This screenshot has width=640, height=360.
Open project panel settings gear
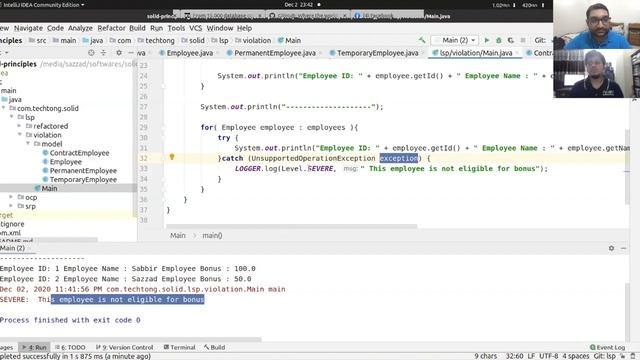[119, 53]
